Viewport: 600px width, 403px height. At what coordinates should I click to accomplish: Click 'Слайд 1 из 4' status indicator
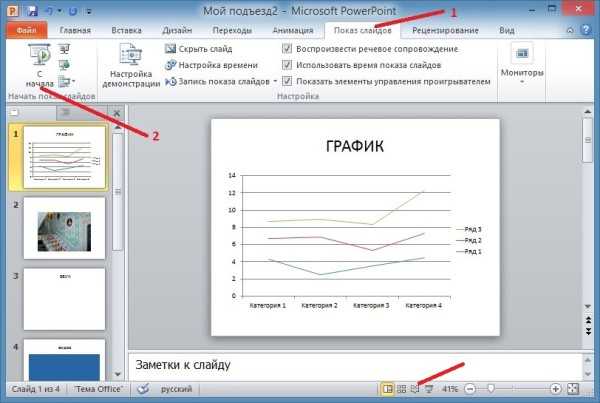[36, 389]
